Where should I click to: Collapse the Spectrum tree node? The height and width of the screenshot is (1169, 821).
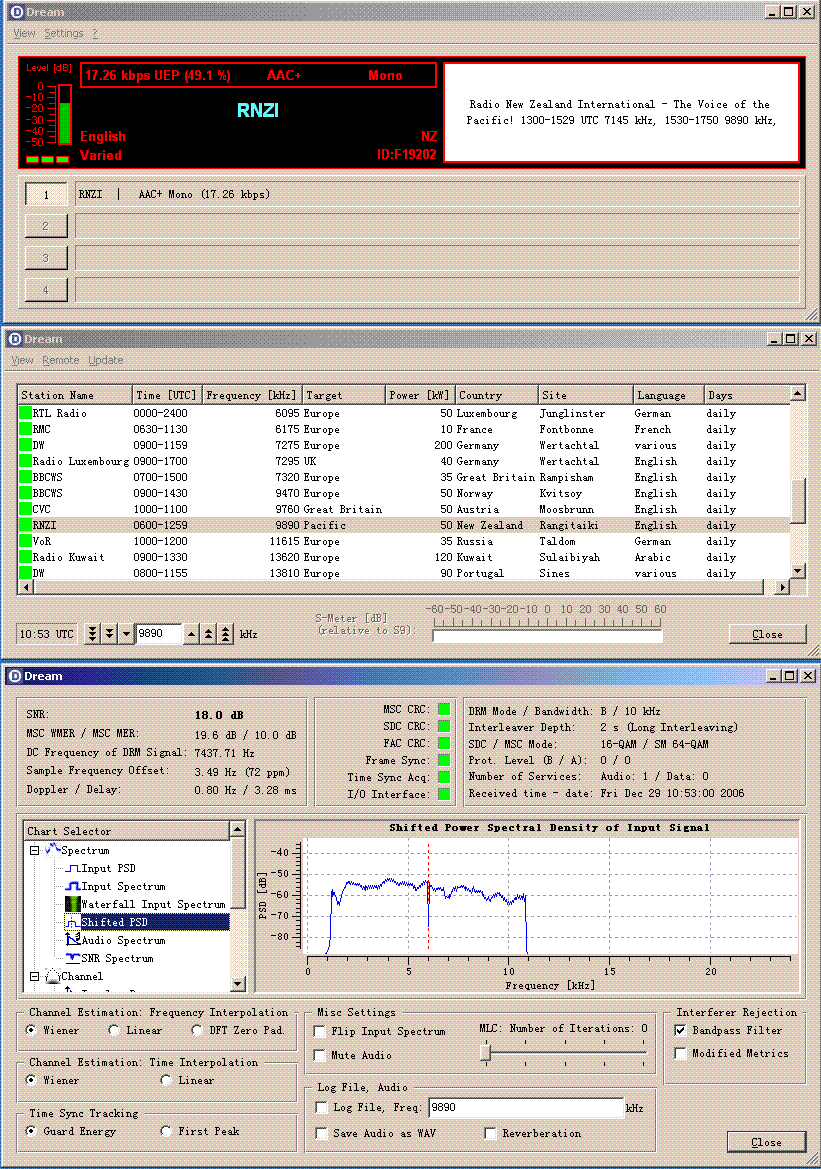pyautogui.click(x=34, y=850)
